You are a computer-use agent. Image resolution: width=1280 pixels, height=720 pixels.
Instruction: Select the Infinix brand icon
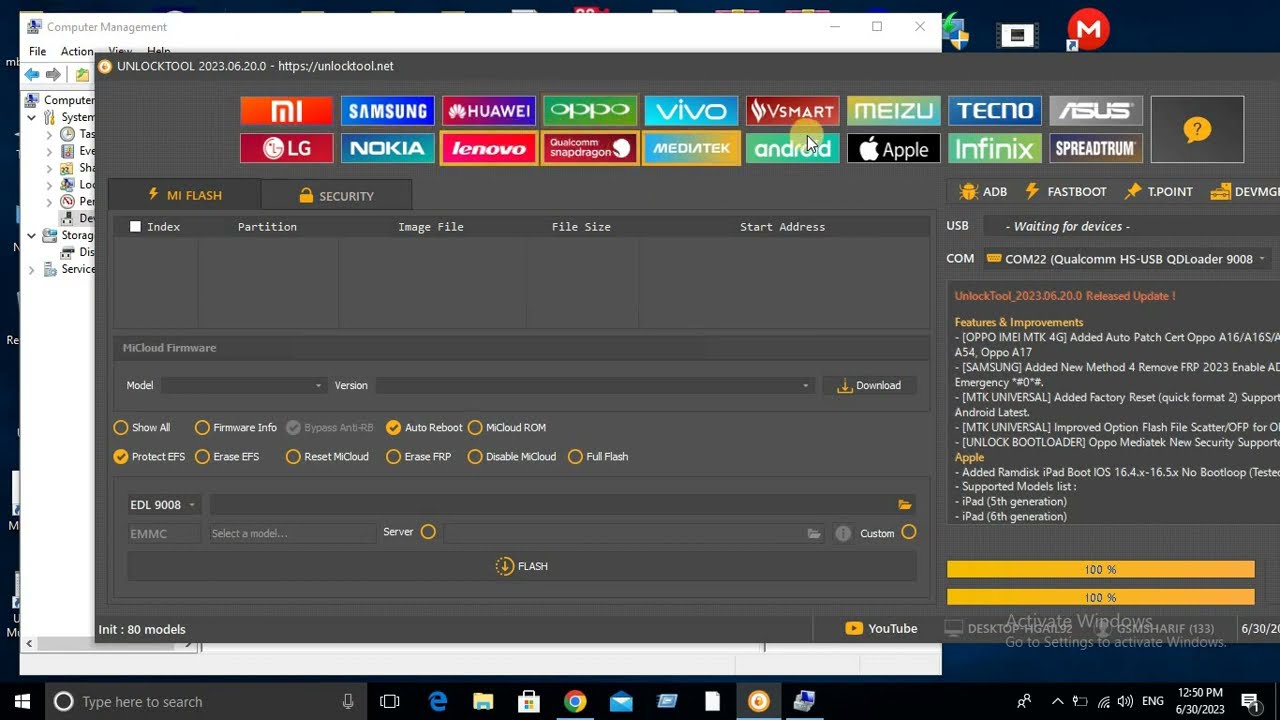coord(995,149)
